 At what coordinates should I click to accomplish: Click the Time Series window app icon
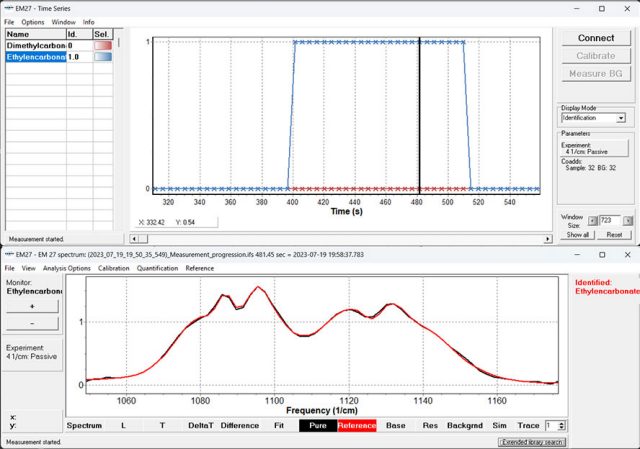point(9,8)
